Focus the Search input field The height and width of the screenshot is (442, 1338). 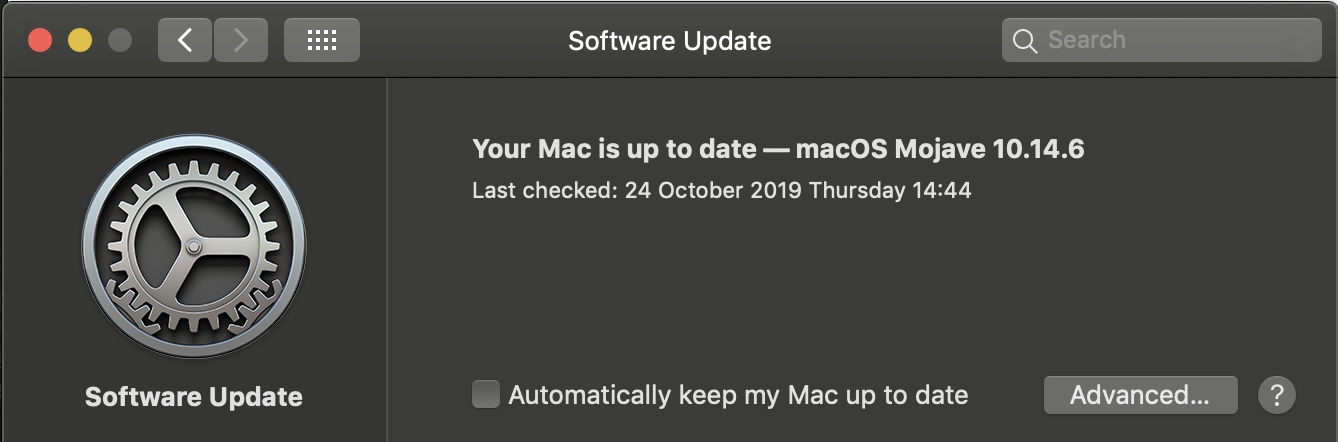[x=1175, y=40]
